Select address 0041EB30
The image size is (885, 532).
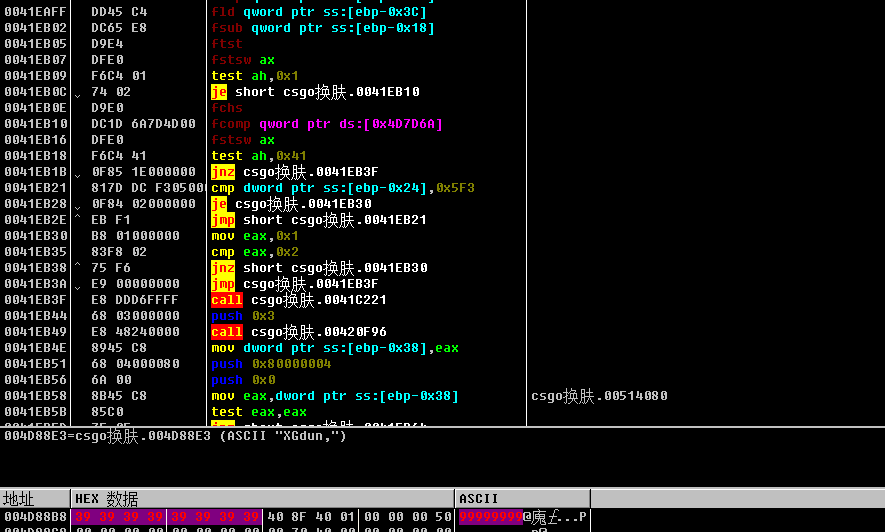click(35, 236)
